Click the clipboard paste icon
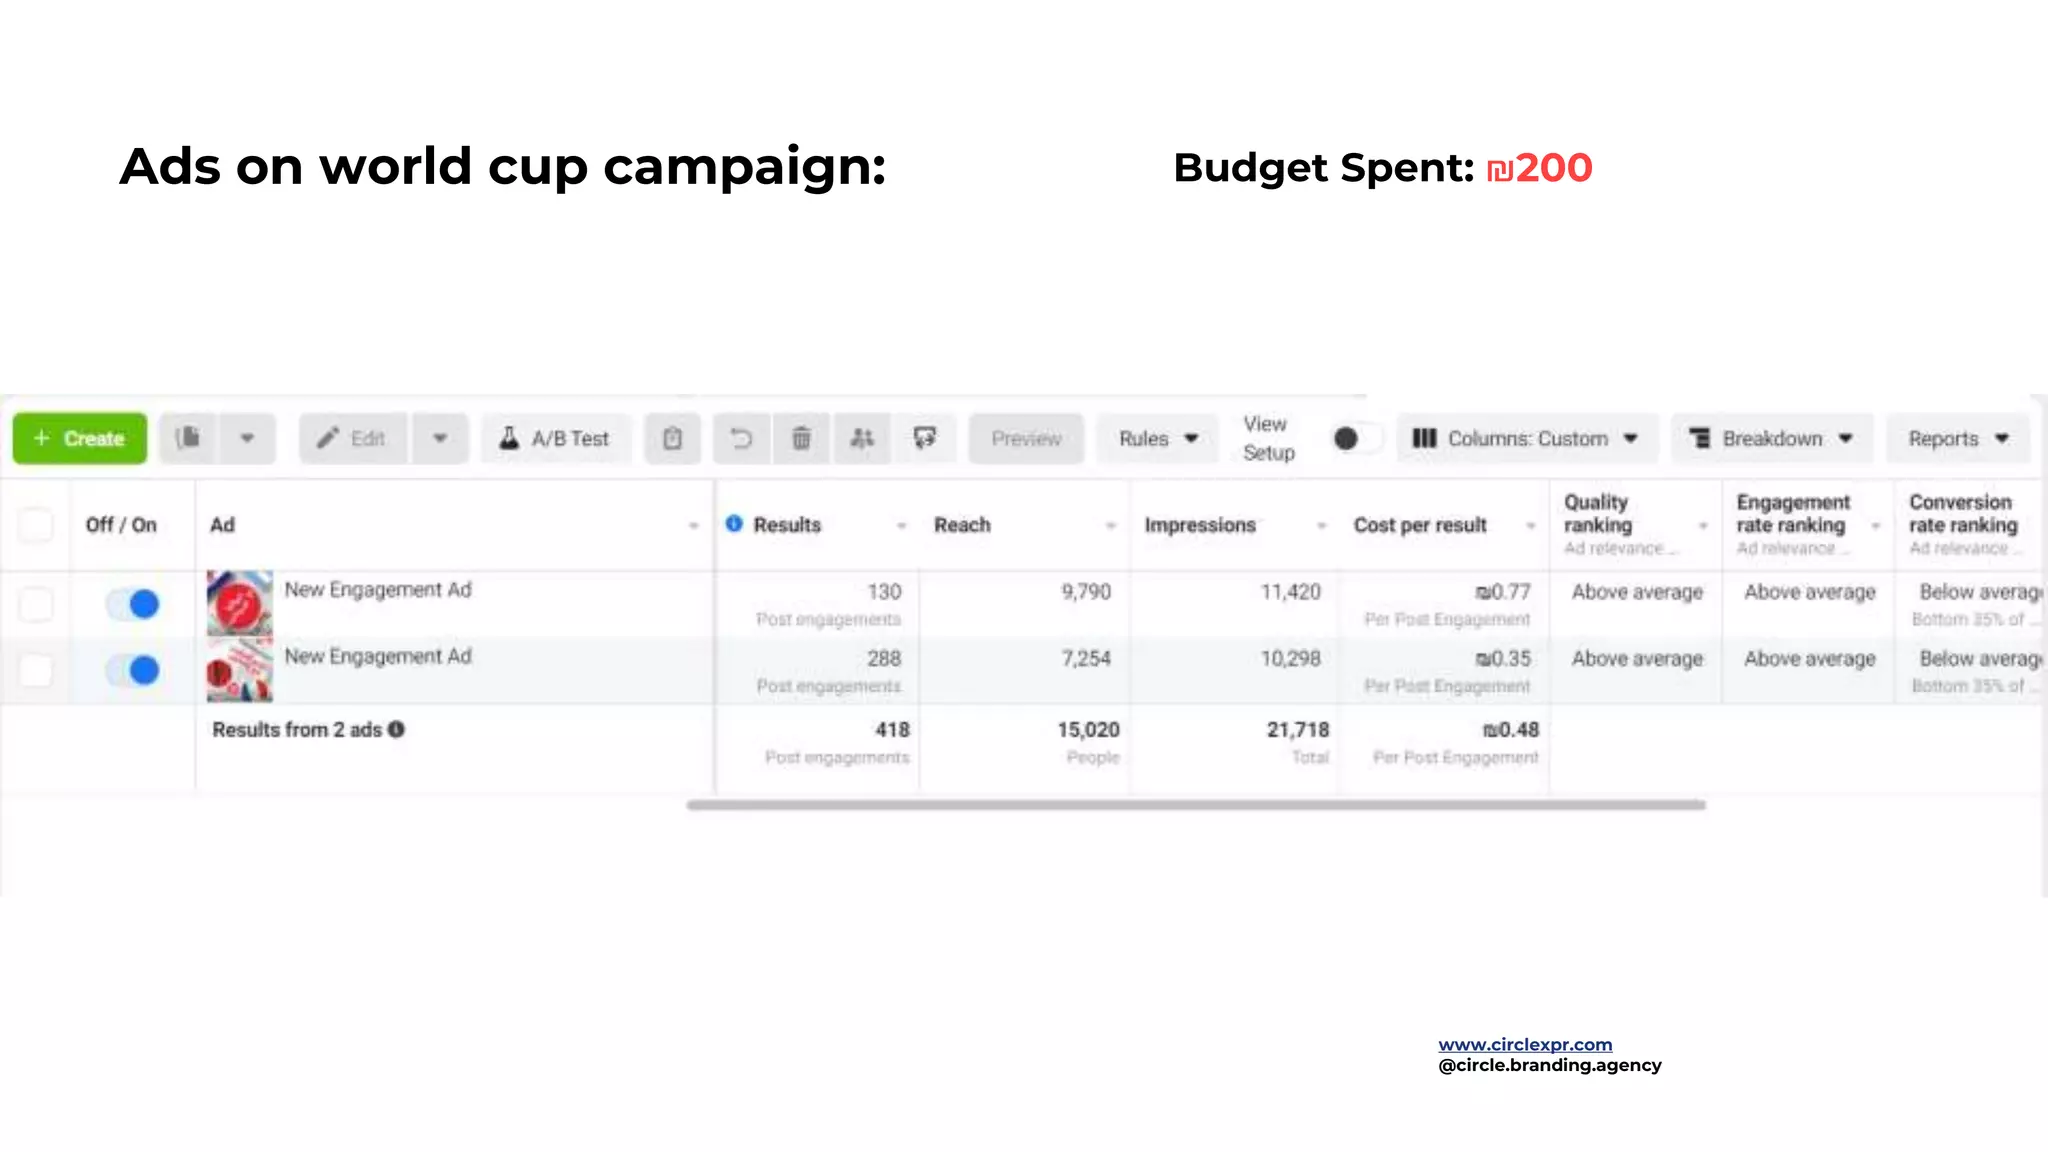 pyautogui.click(x=672, y=438)
